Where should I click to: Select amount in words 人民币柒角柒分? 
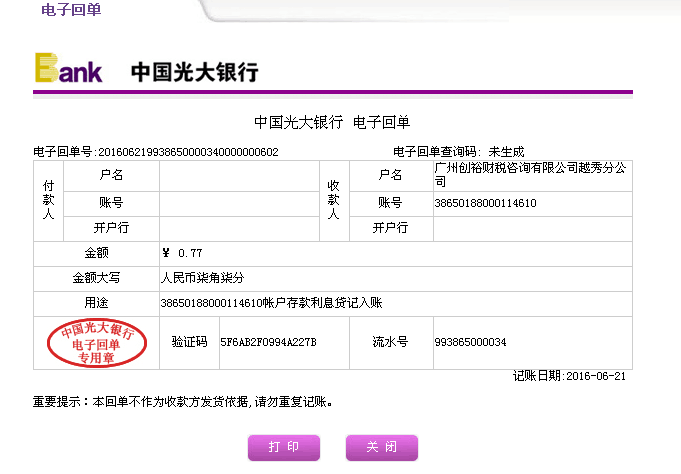point(202,278)
